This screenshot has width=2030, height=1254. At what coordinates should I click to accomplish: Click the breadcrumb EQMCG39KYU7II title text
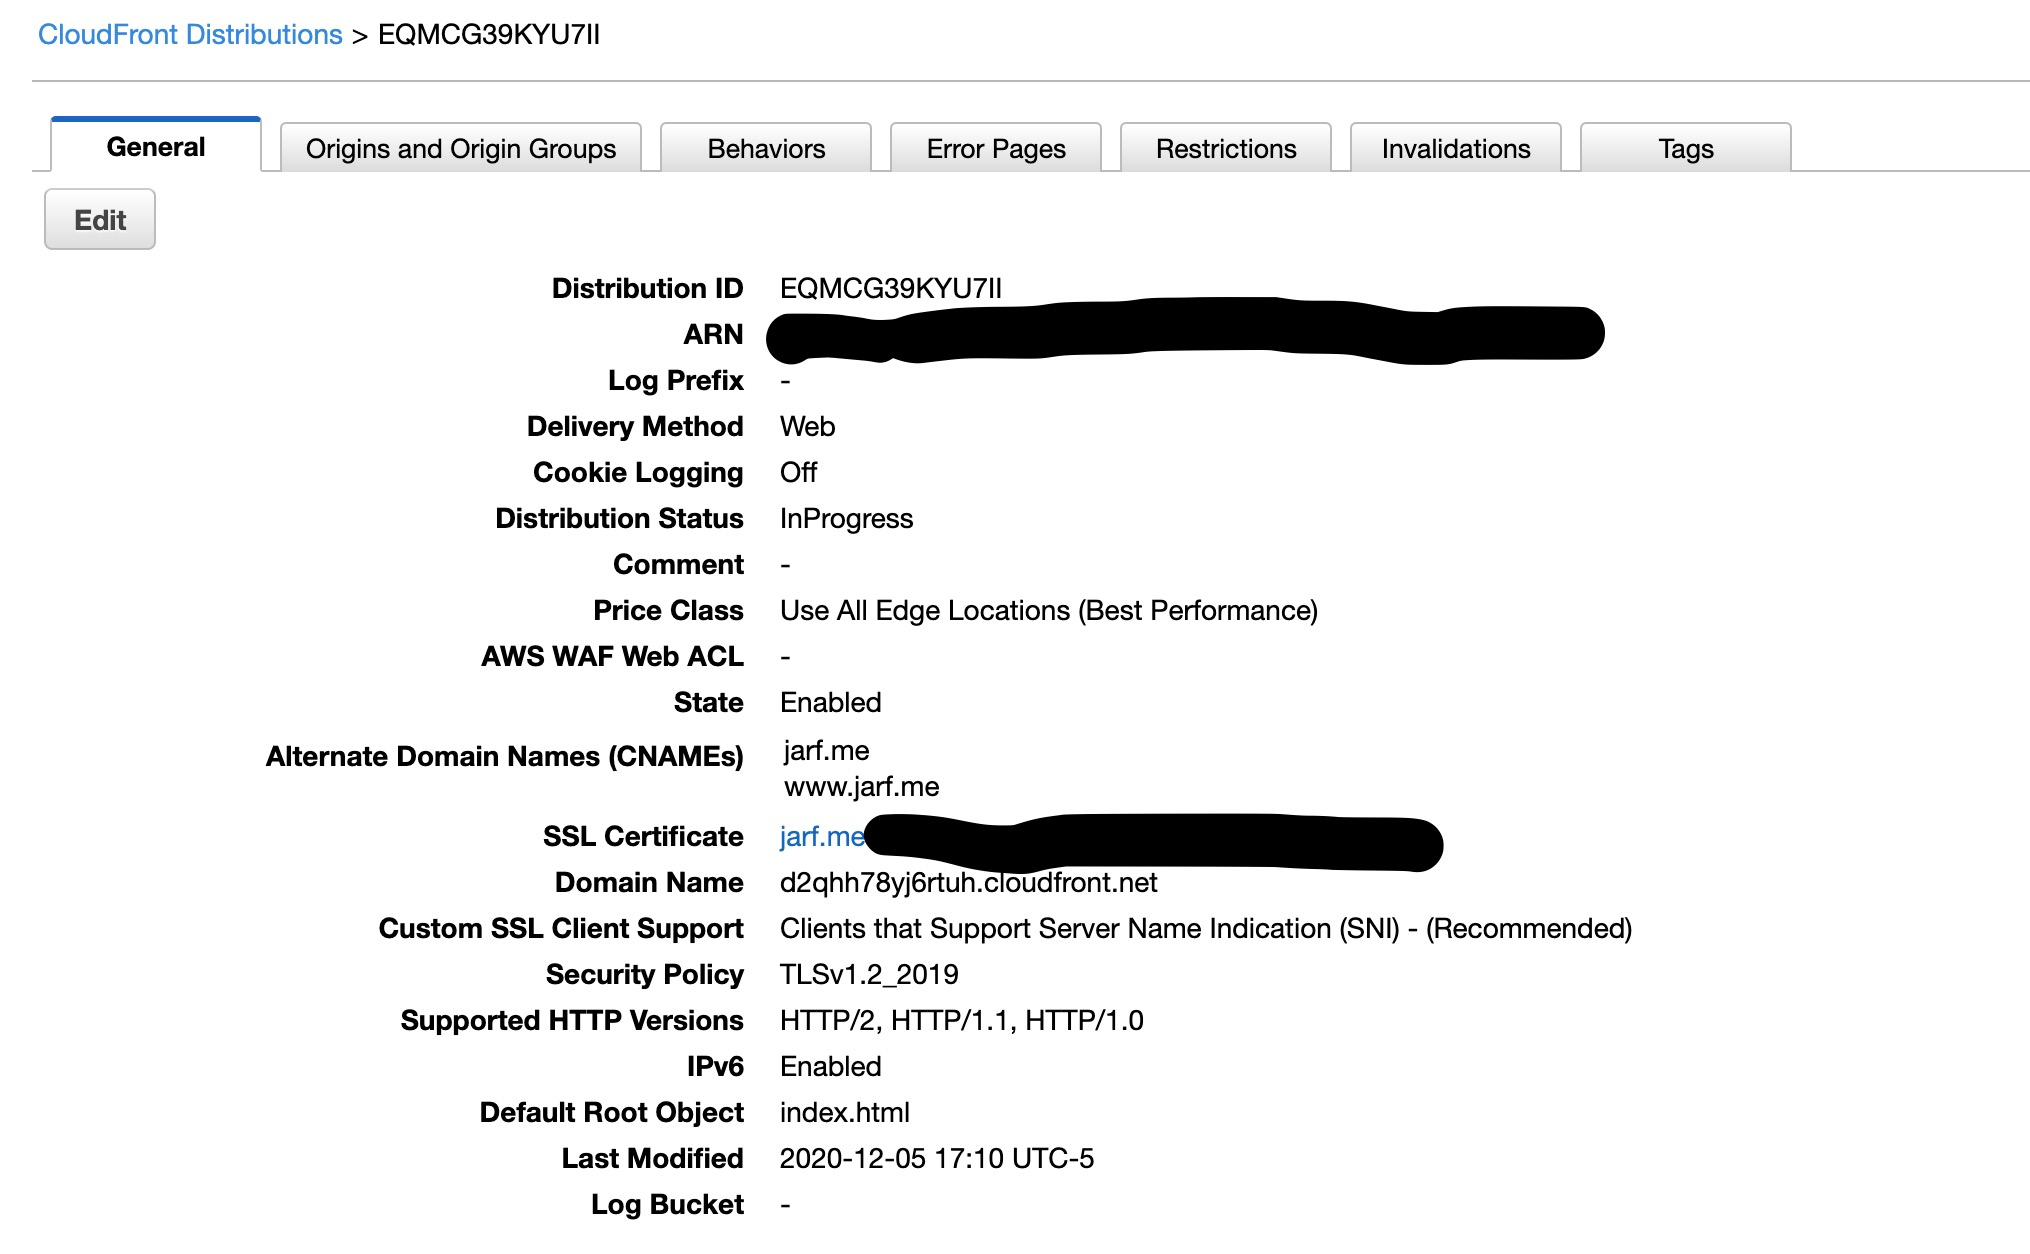pos(488,35)
